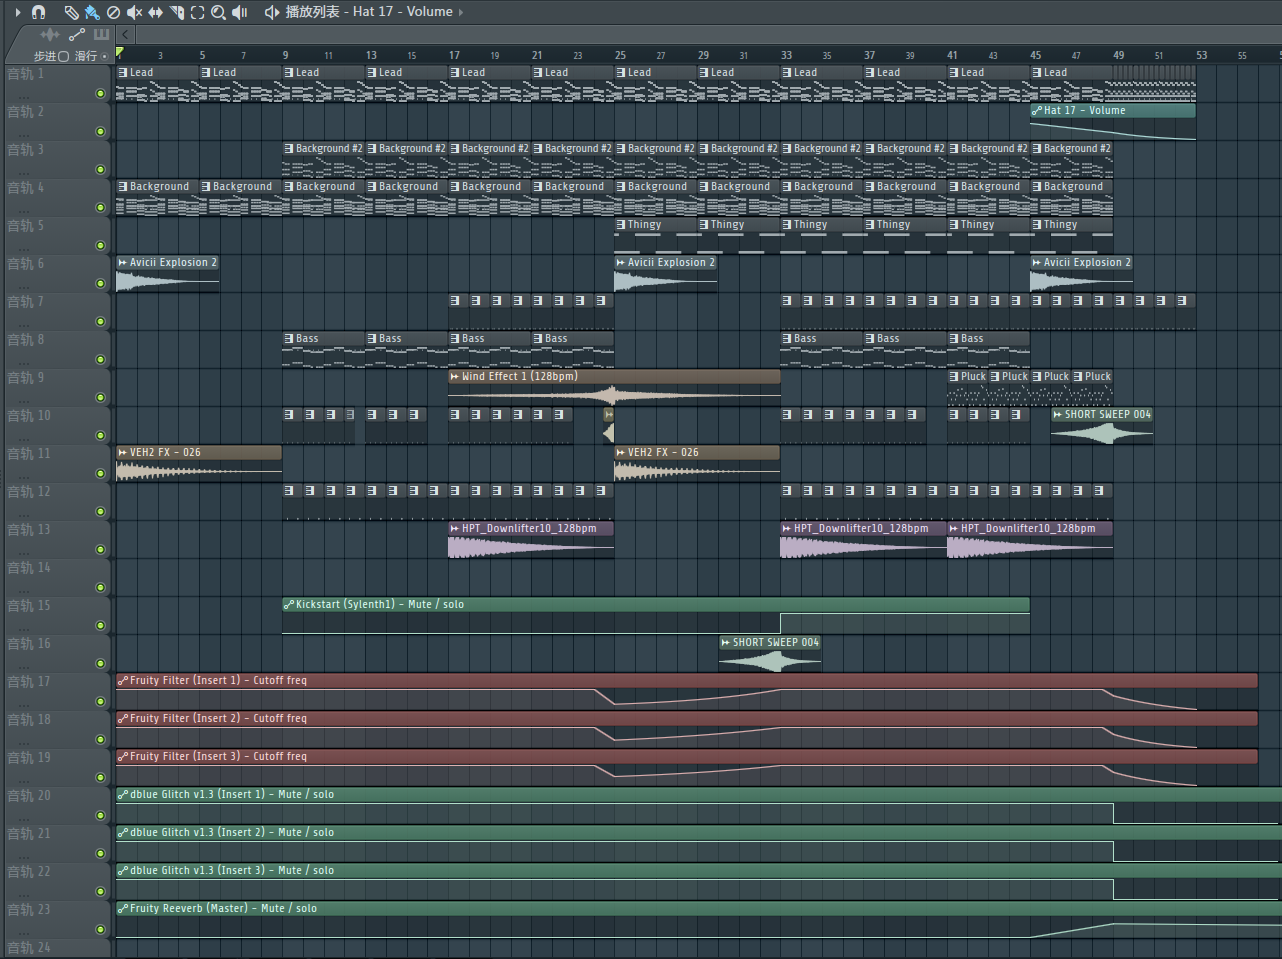Click bar 17 on the timeline ruler

454,55
